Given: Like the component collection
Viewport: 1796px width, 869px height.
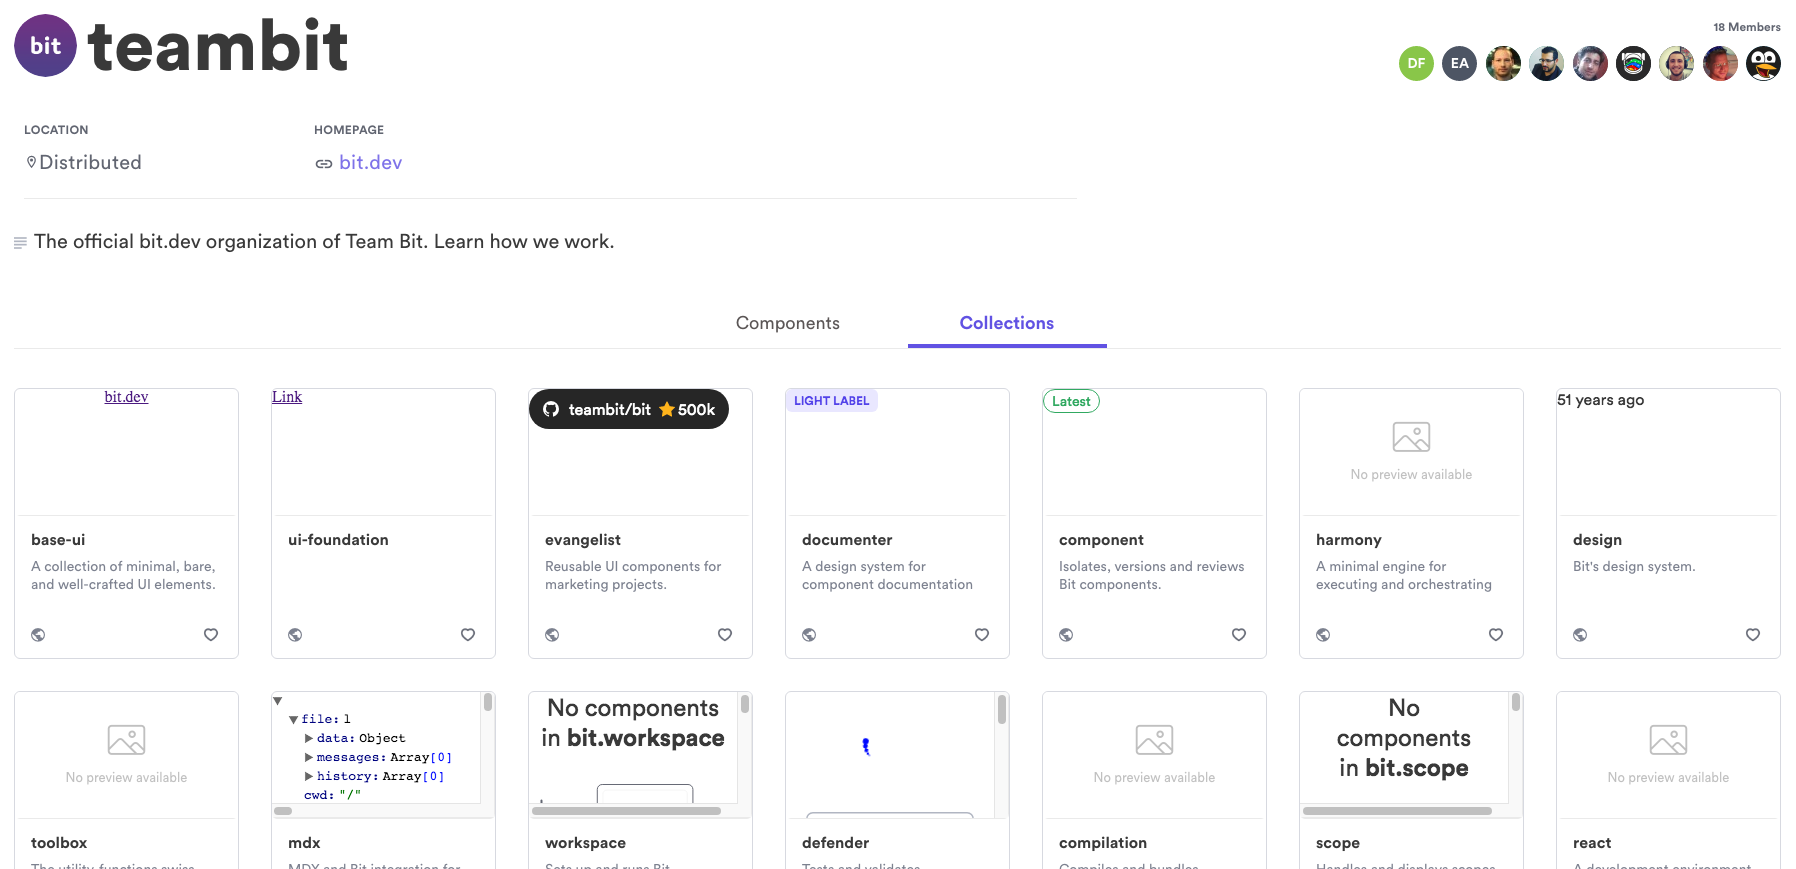Looking at the screenshot, I should click(x=1239, y=634).
